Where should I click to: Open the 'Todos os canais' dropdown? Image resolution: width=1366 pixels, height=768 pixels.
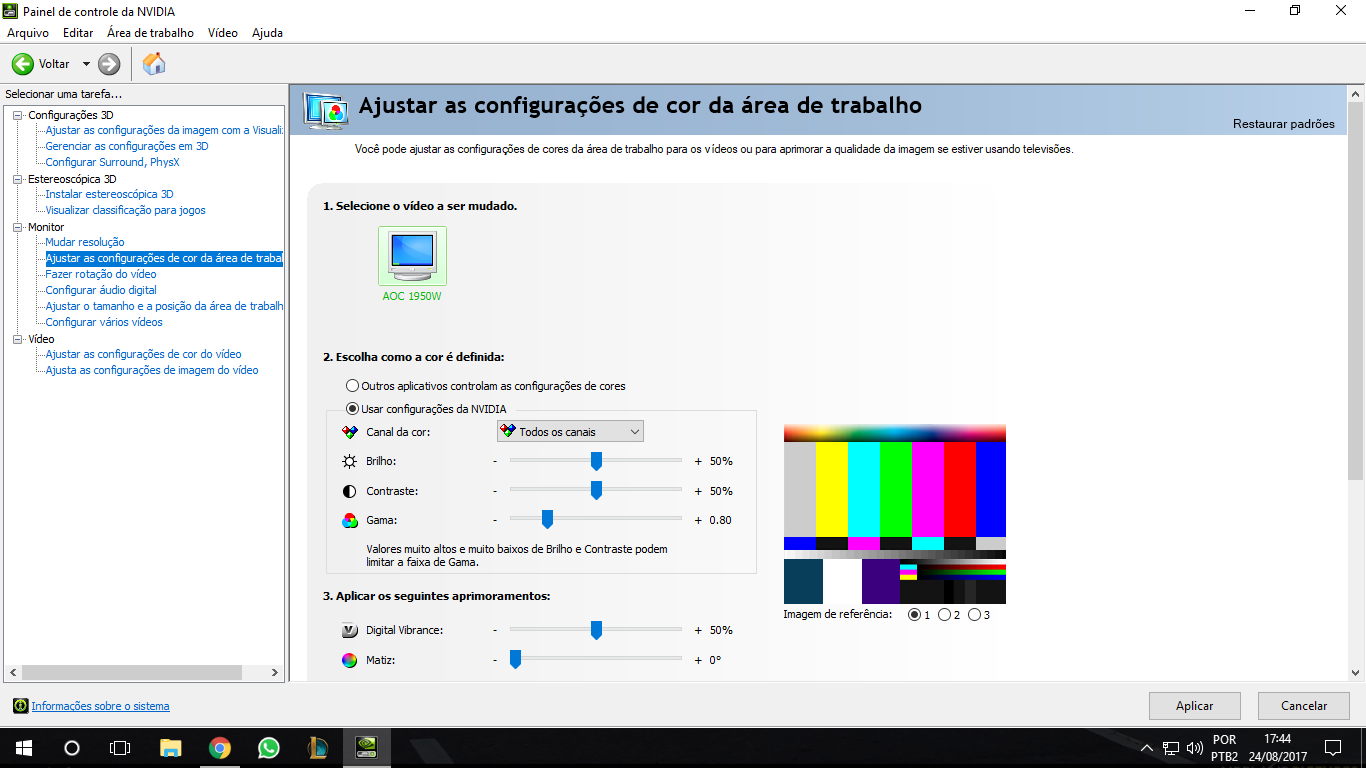(570, 432)
